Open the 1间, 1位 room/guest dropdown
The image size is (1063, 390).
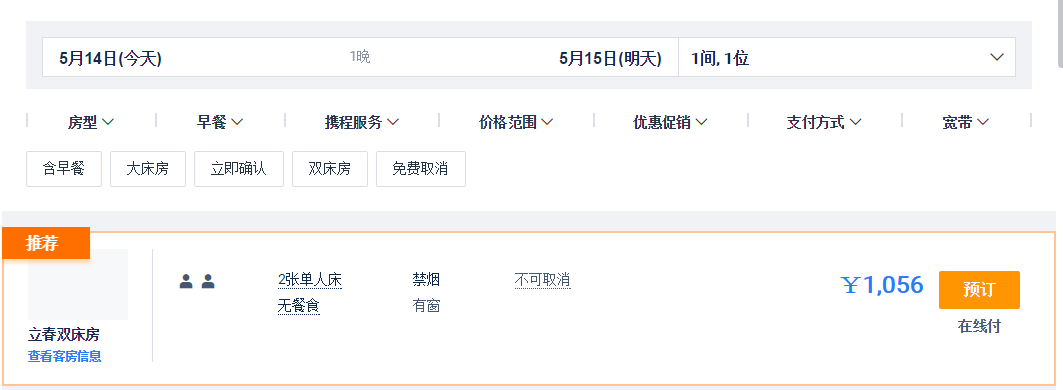click(847, 57)
